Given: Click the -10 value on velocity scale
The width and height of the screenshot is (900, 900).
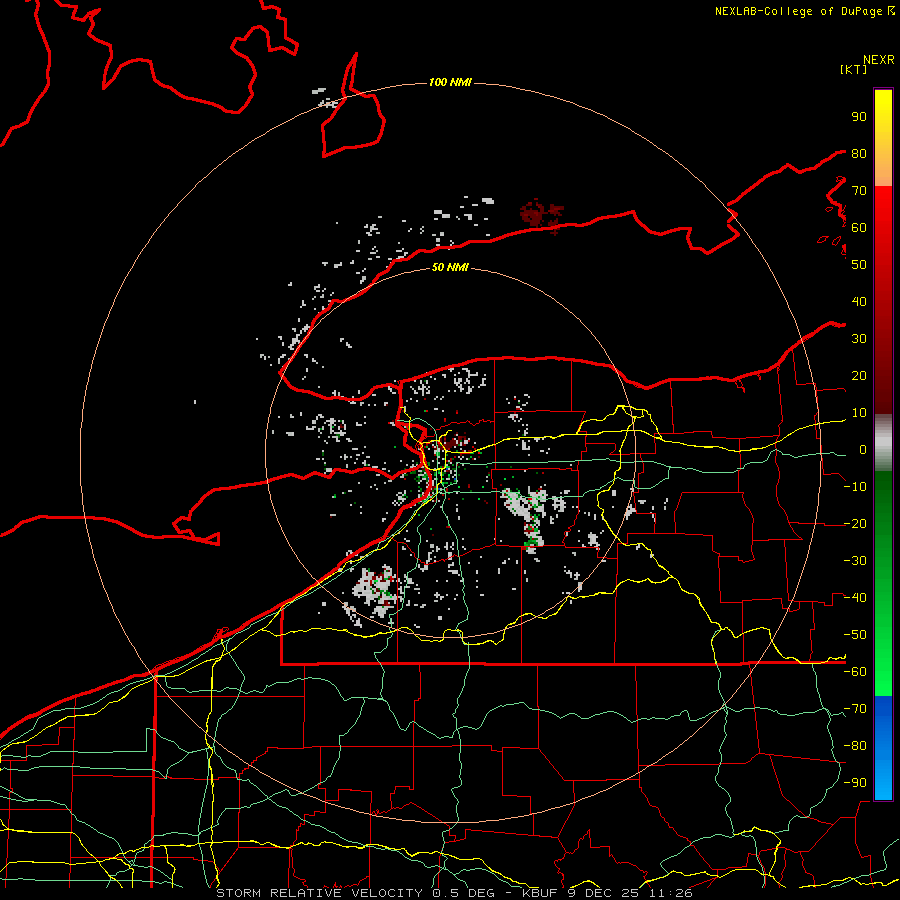Looking at the screenshot, I should tap(855, 487).
